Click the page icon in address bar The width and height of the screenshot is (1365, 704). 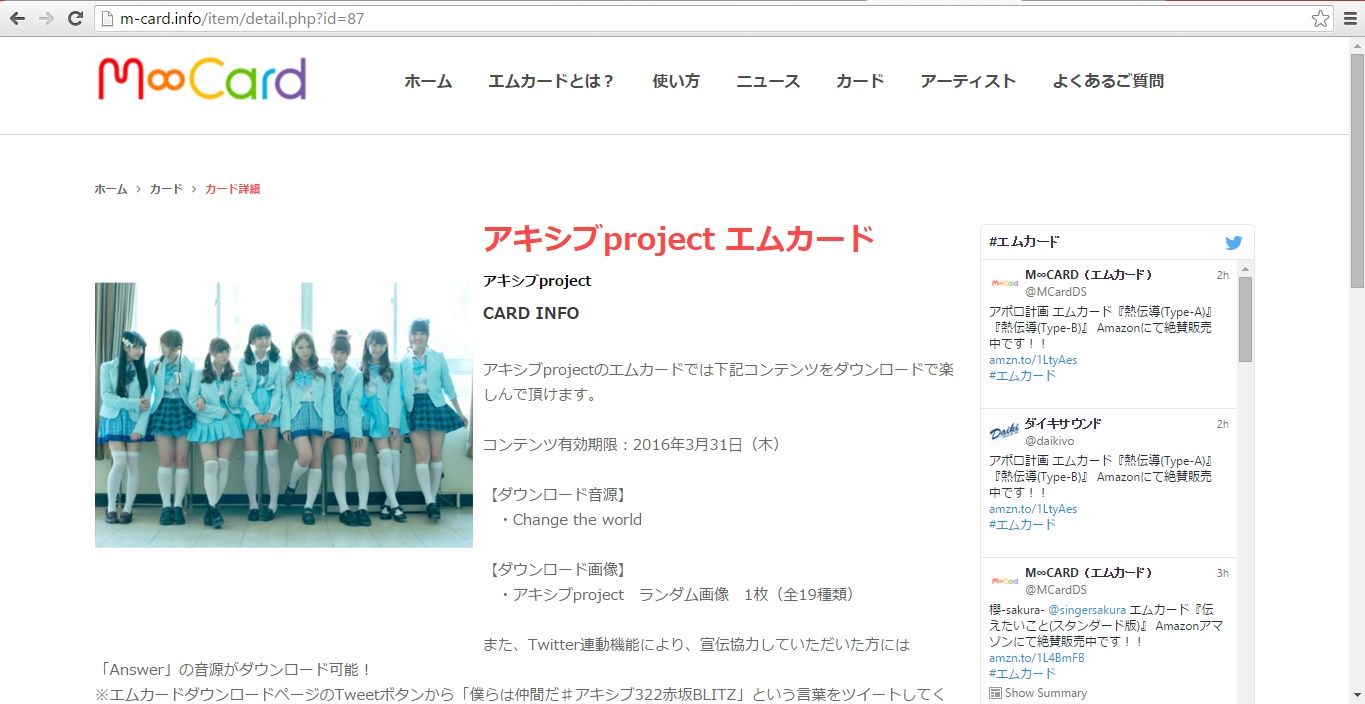pos(107,18)
